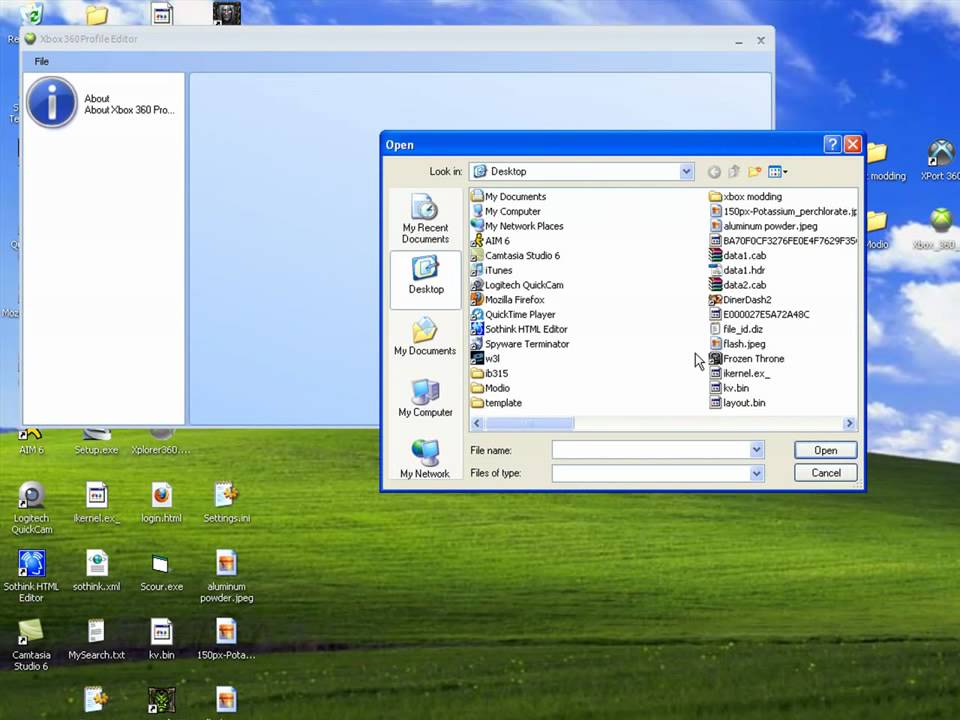960x720 pixels.
Task: Go back to last folder visited
Action: (x=714, y=172)
